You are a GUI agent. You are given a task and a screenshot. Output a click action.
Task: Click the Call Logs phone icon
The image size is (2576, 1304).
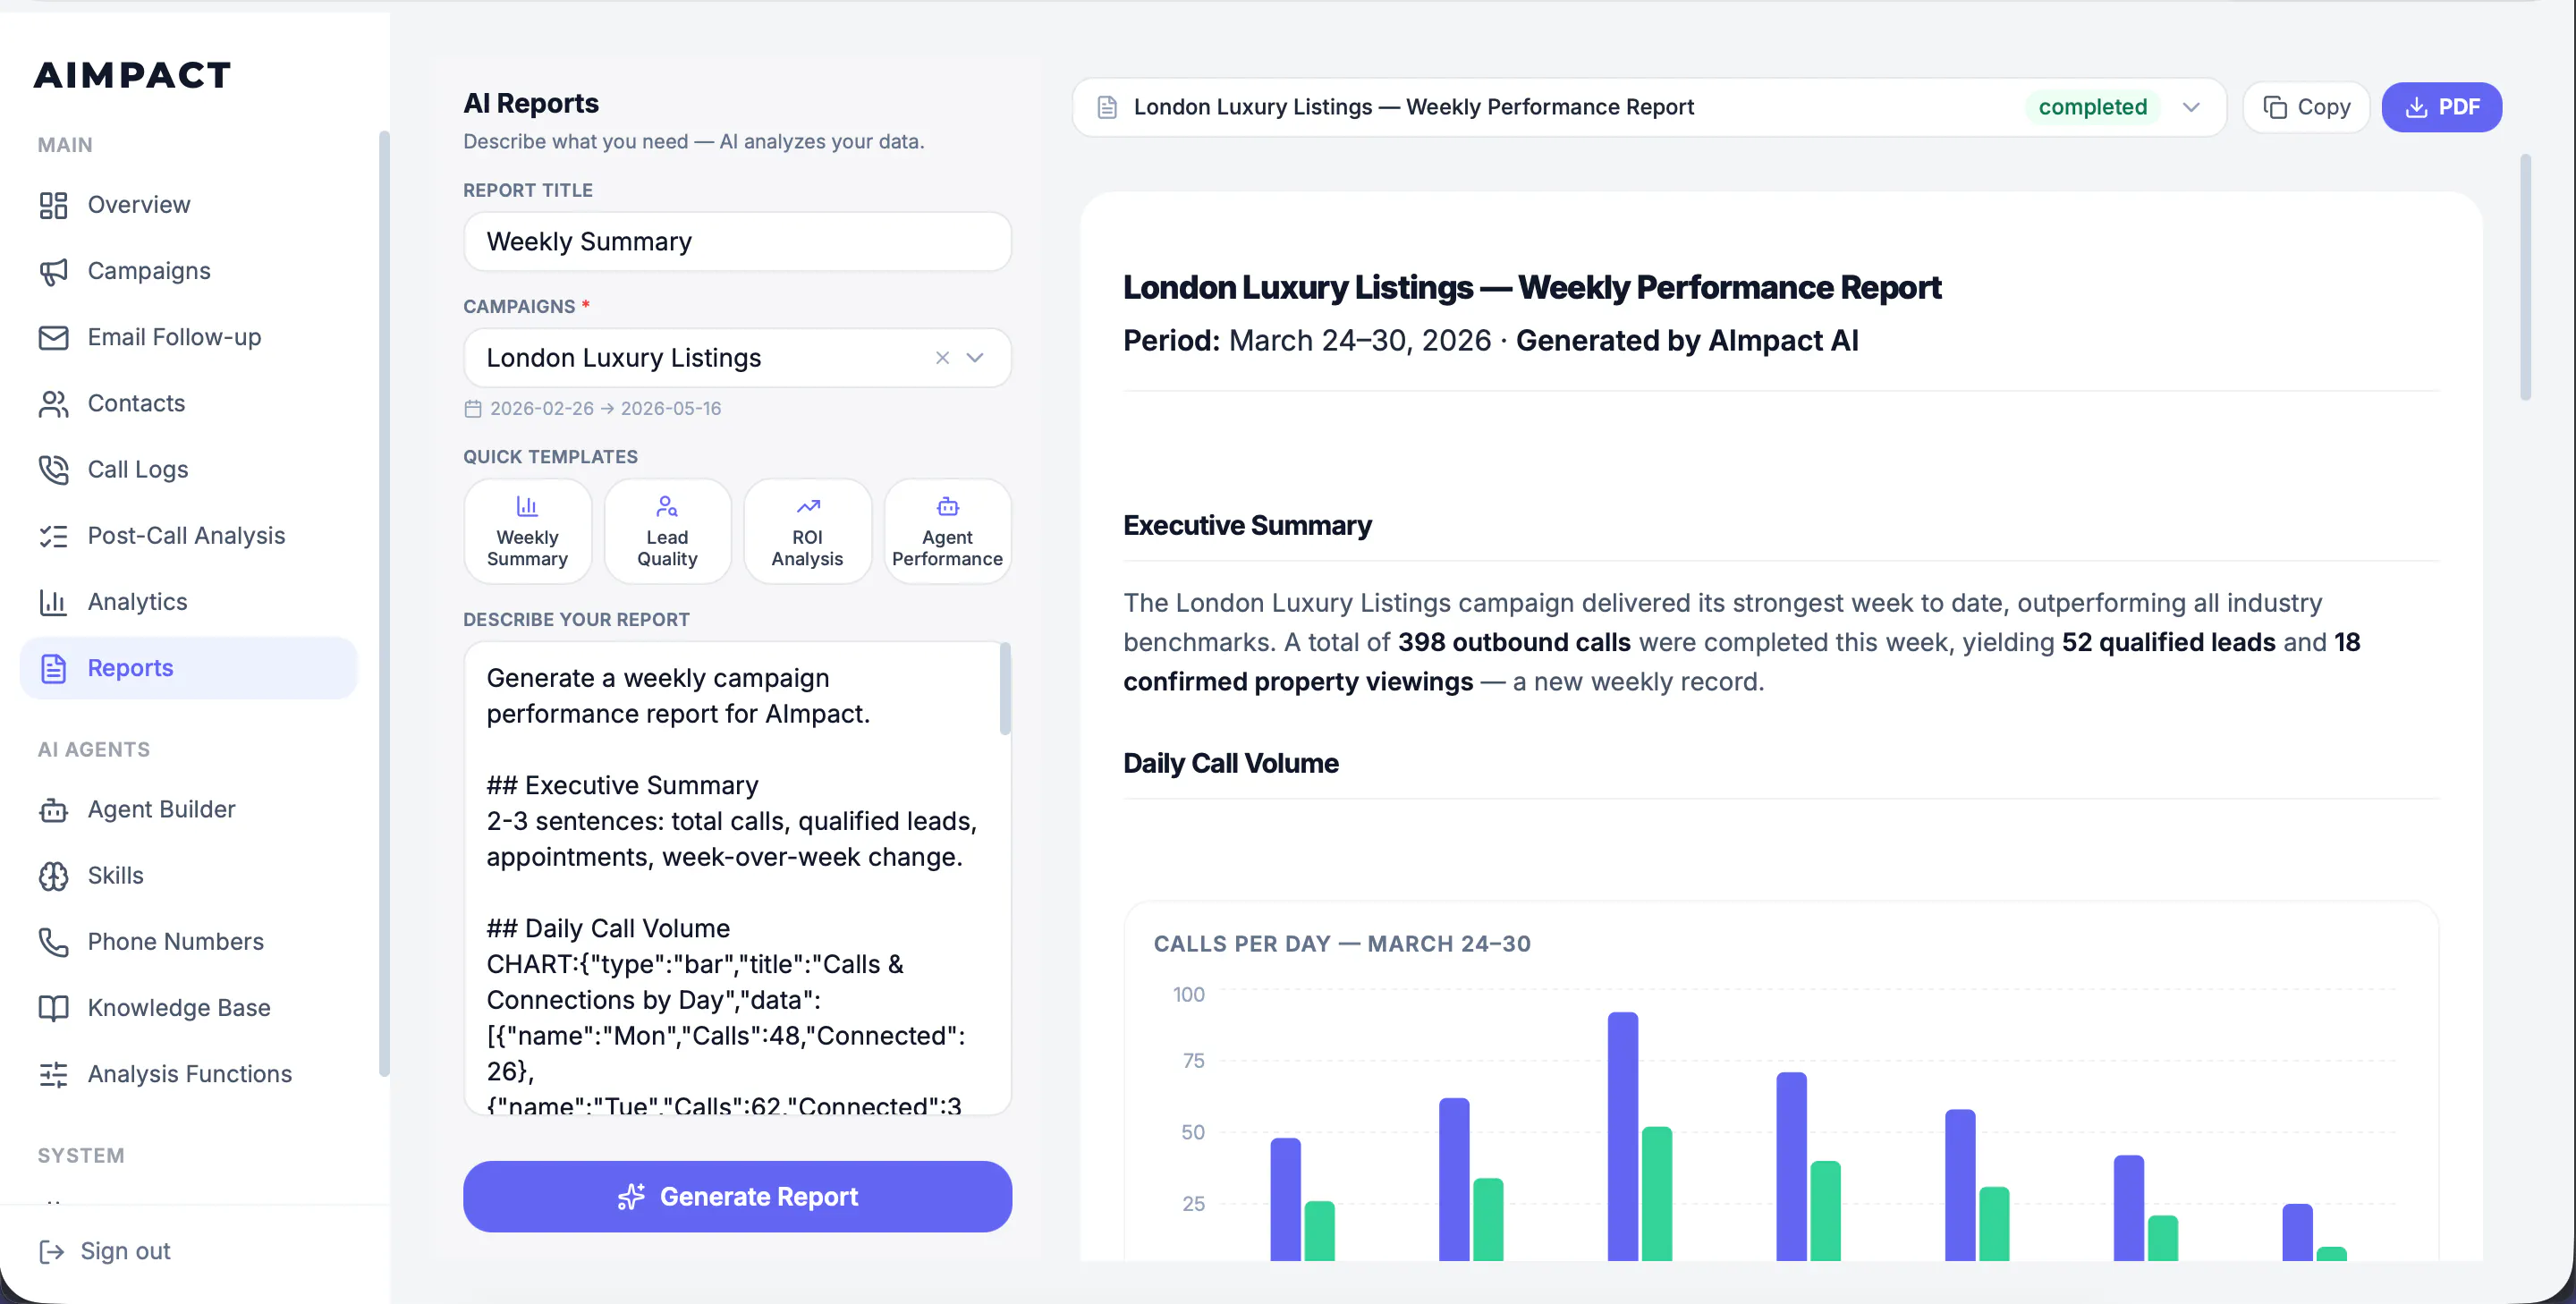pyautogui.click(x=53, y=469)
